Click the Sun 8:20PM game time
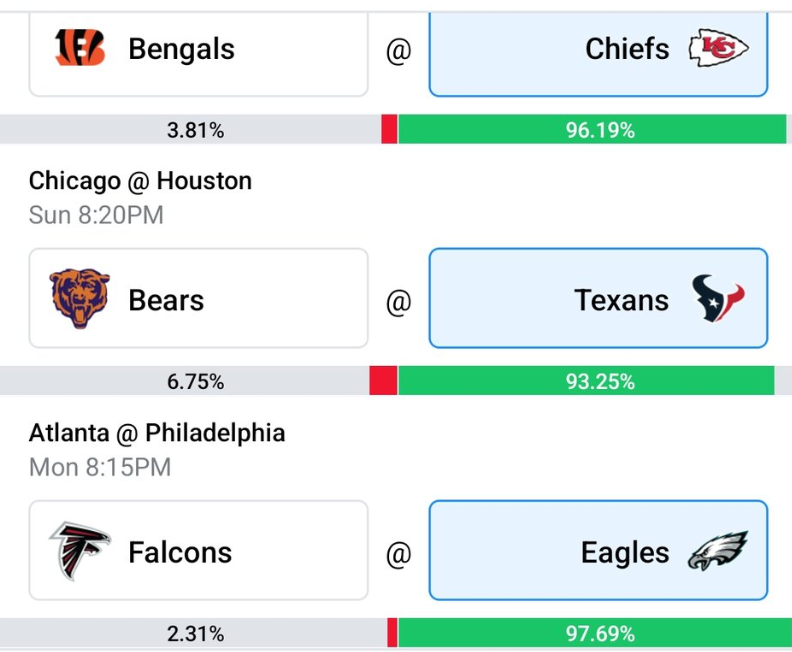This screenshot has width=792, height=652. (96, 215)
